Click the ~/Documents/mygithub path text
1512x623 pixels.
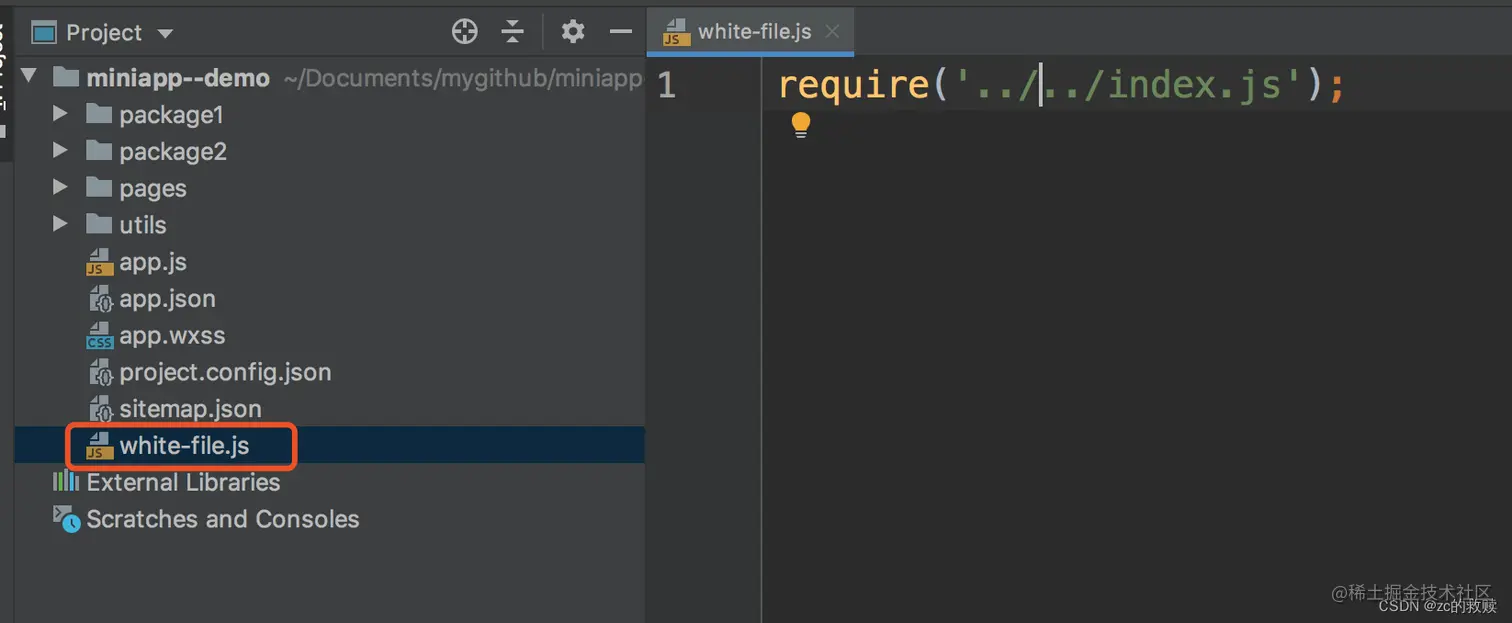point(464,78)
